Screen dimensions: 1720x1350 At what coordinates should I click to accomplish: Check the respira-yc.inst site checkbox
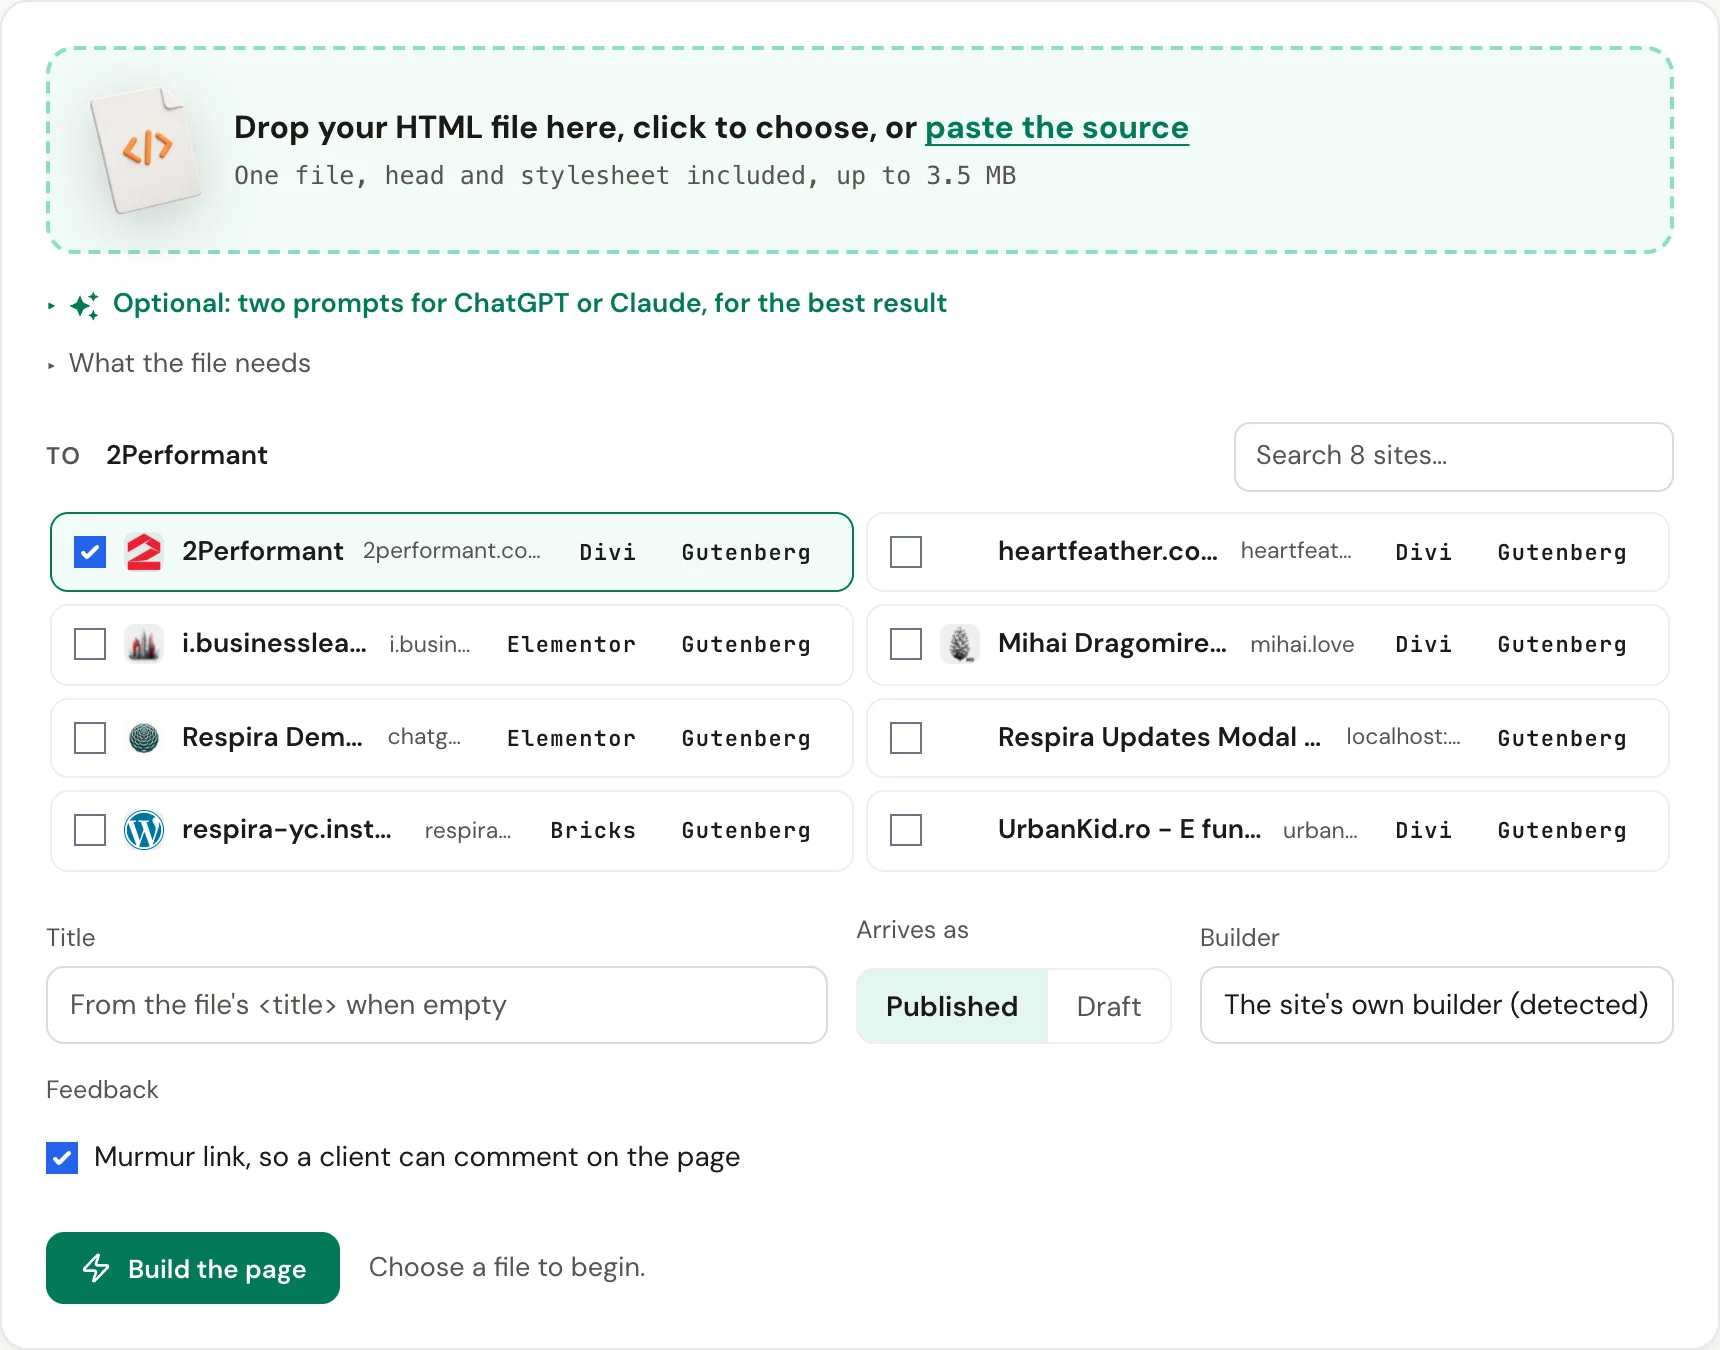(x=90, y=830)
